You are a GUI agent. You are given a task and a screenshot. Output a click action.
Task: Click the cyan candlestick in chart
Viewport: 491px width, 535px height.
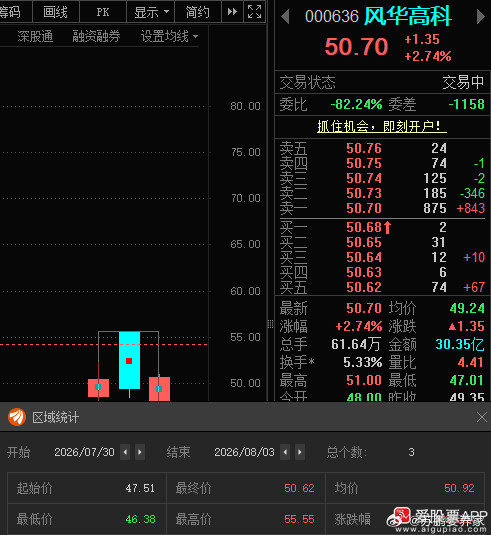pyautogui.click(x=129, y=360)
